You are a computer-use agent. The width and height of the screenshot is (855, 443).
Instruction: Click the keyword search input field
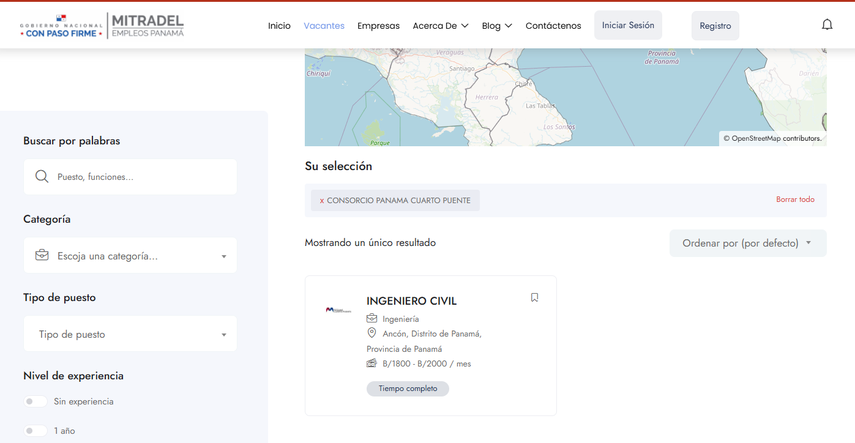click(x=140, y=177)
